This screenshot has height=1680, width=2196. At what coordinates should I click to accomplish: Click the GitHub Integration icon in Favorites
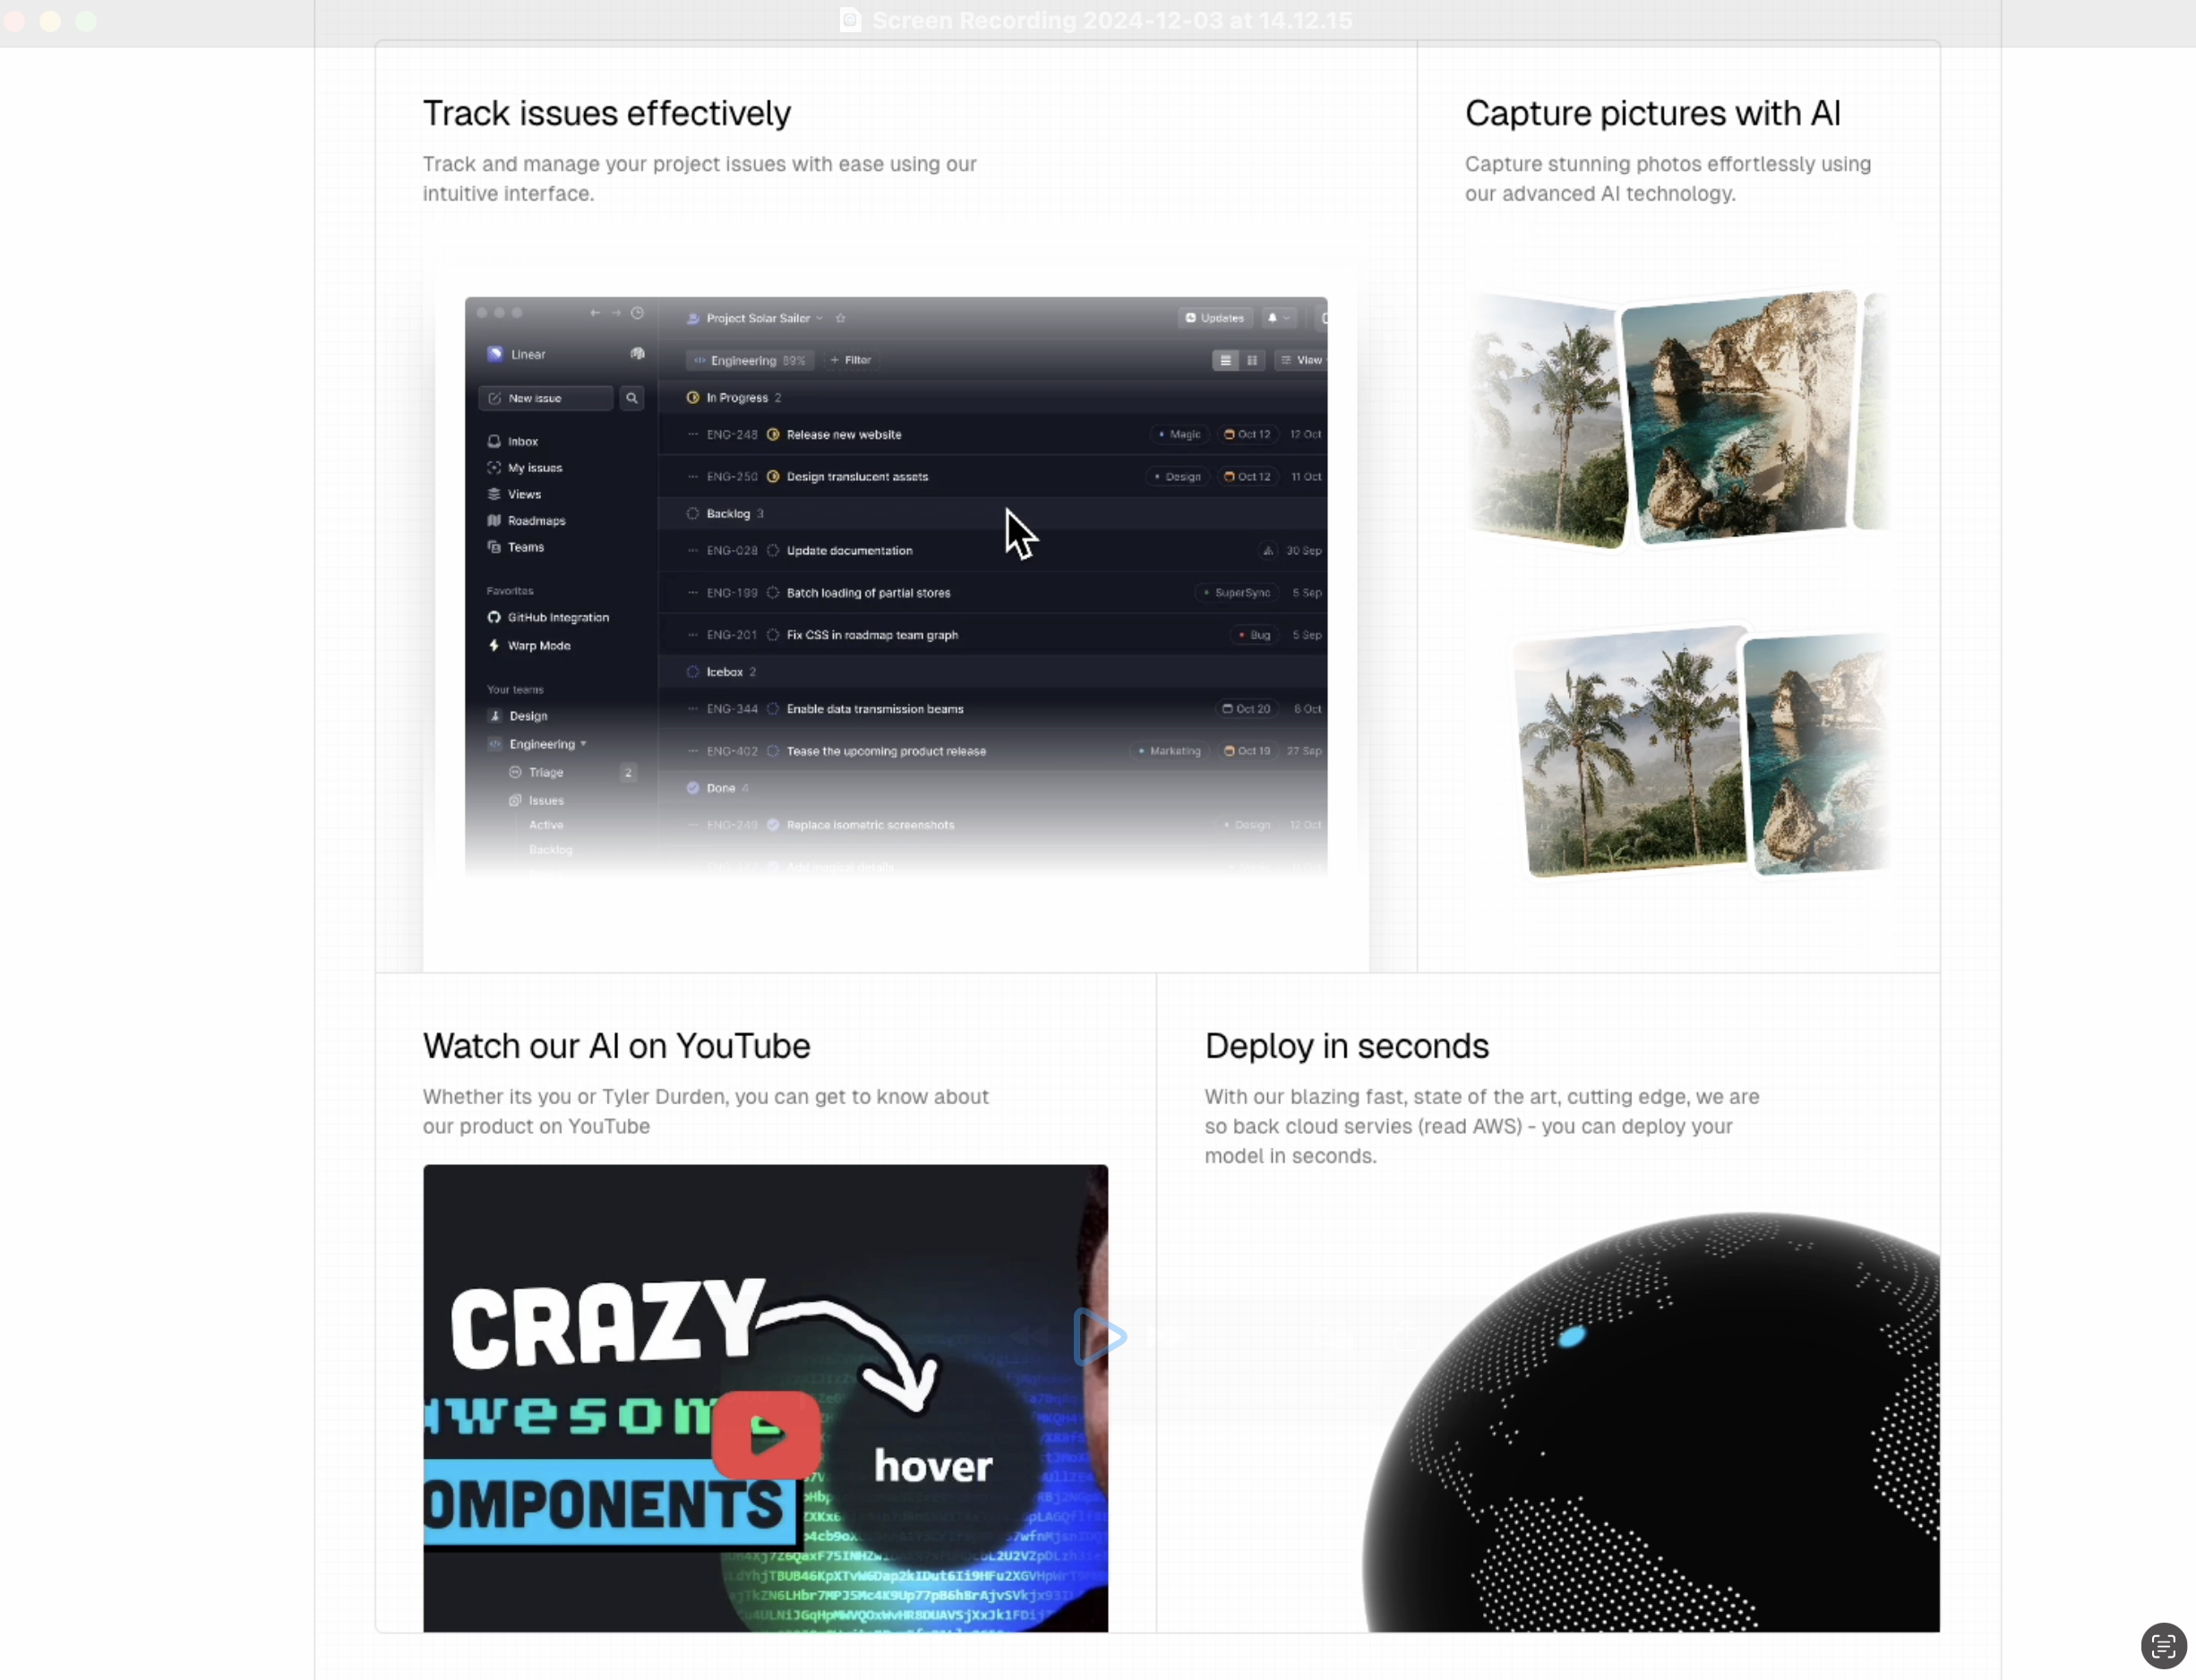pos(496,616)
